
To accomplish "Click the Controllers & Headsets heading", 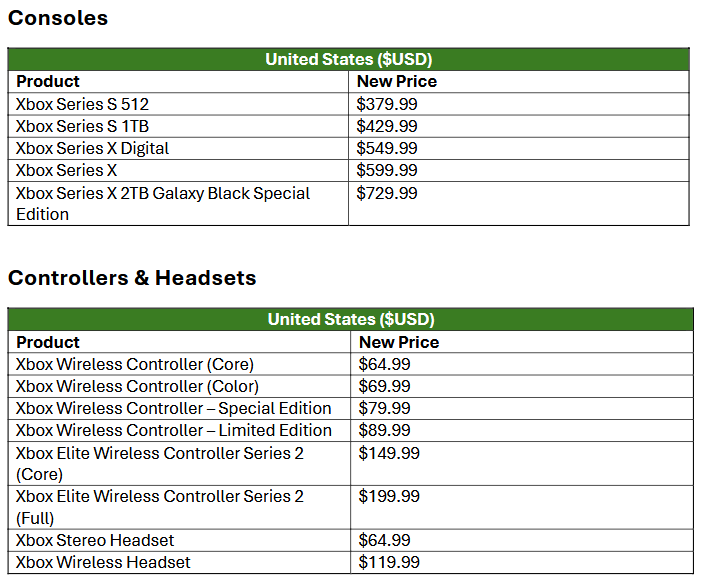I will [x=132, y=278].
